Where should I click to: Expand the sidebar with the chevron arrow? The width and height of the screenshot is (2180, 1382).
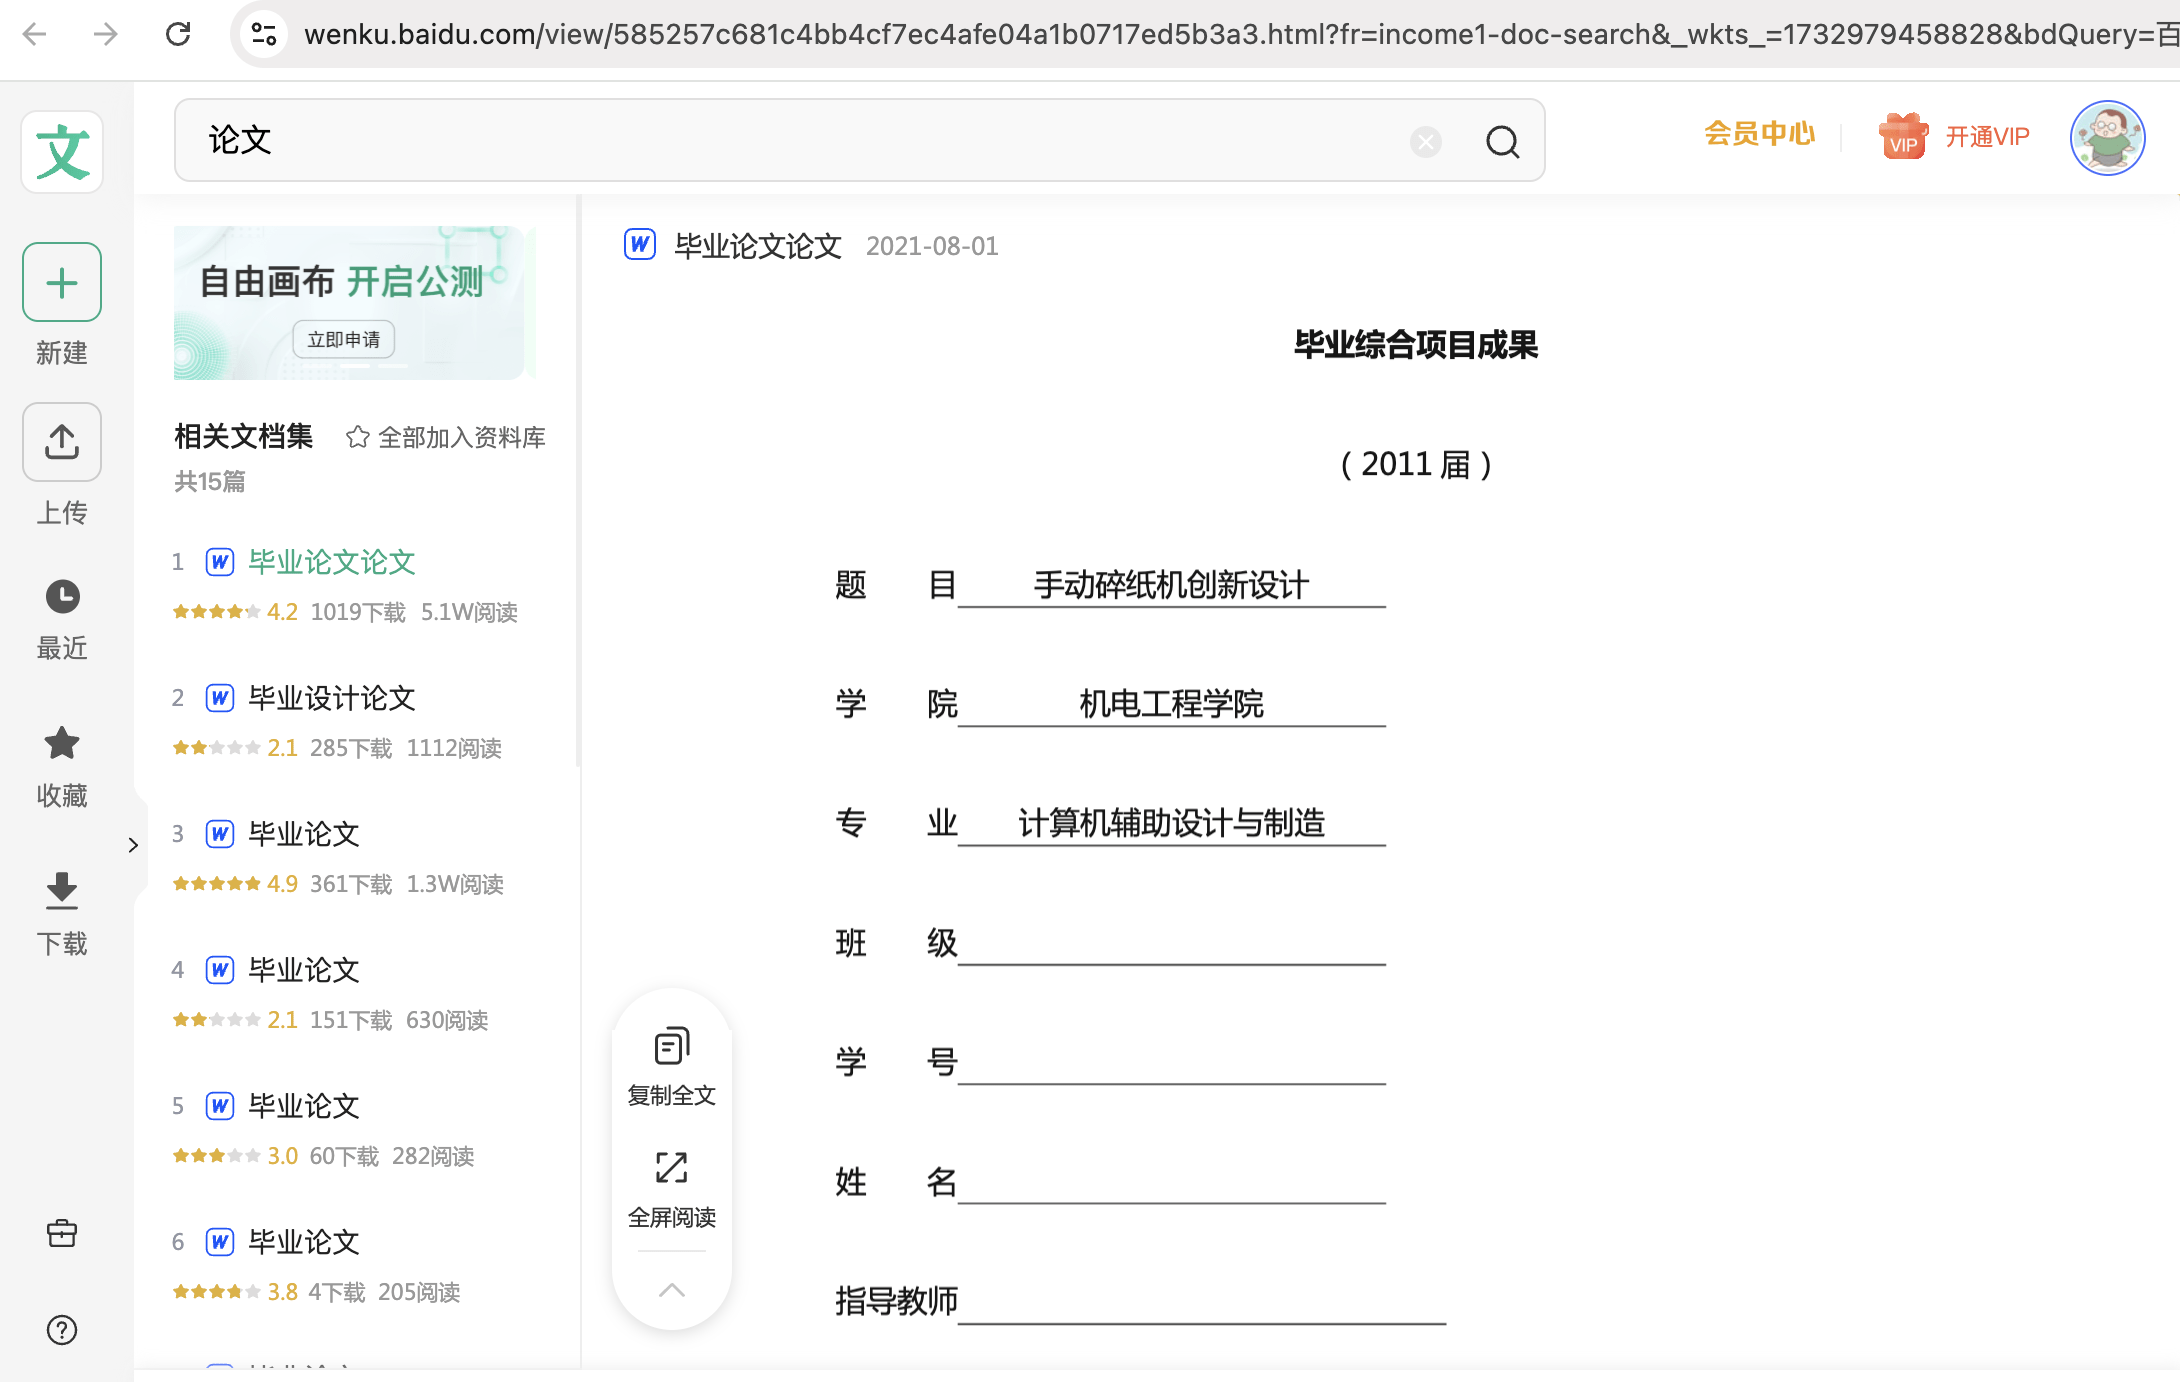point(135,844)
